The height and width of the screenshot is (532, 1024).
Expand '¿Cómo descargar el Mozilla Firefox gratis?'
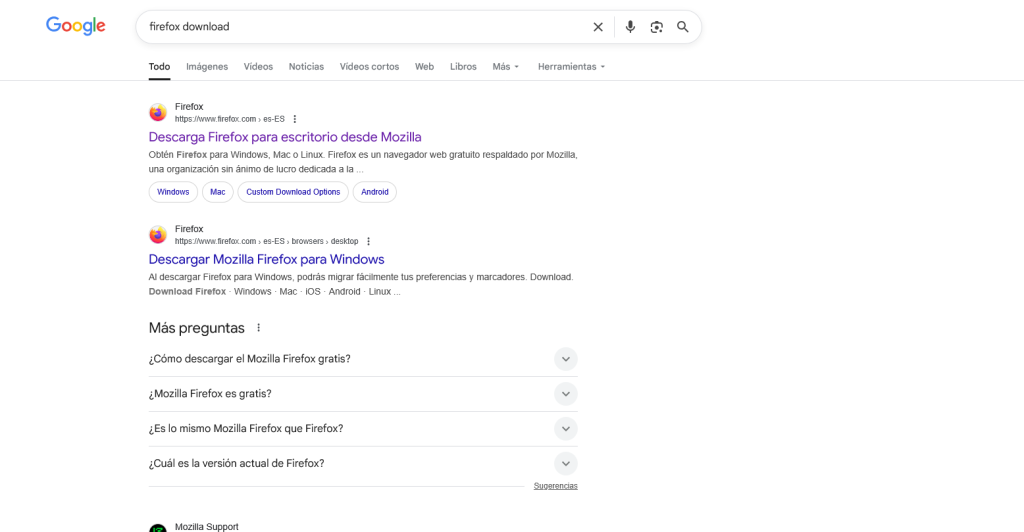coord(565,359)
